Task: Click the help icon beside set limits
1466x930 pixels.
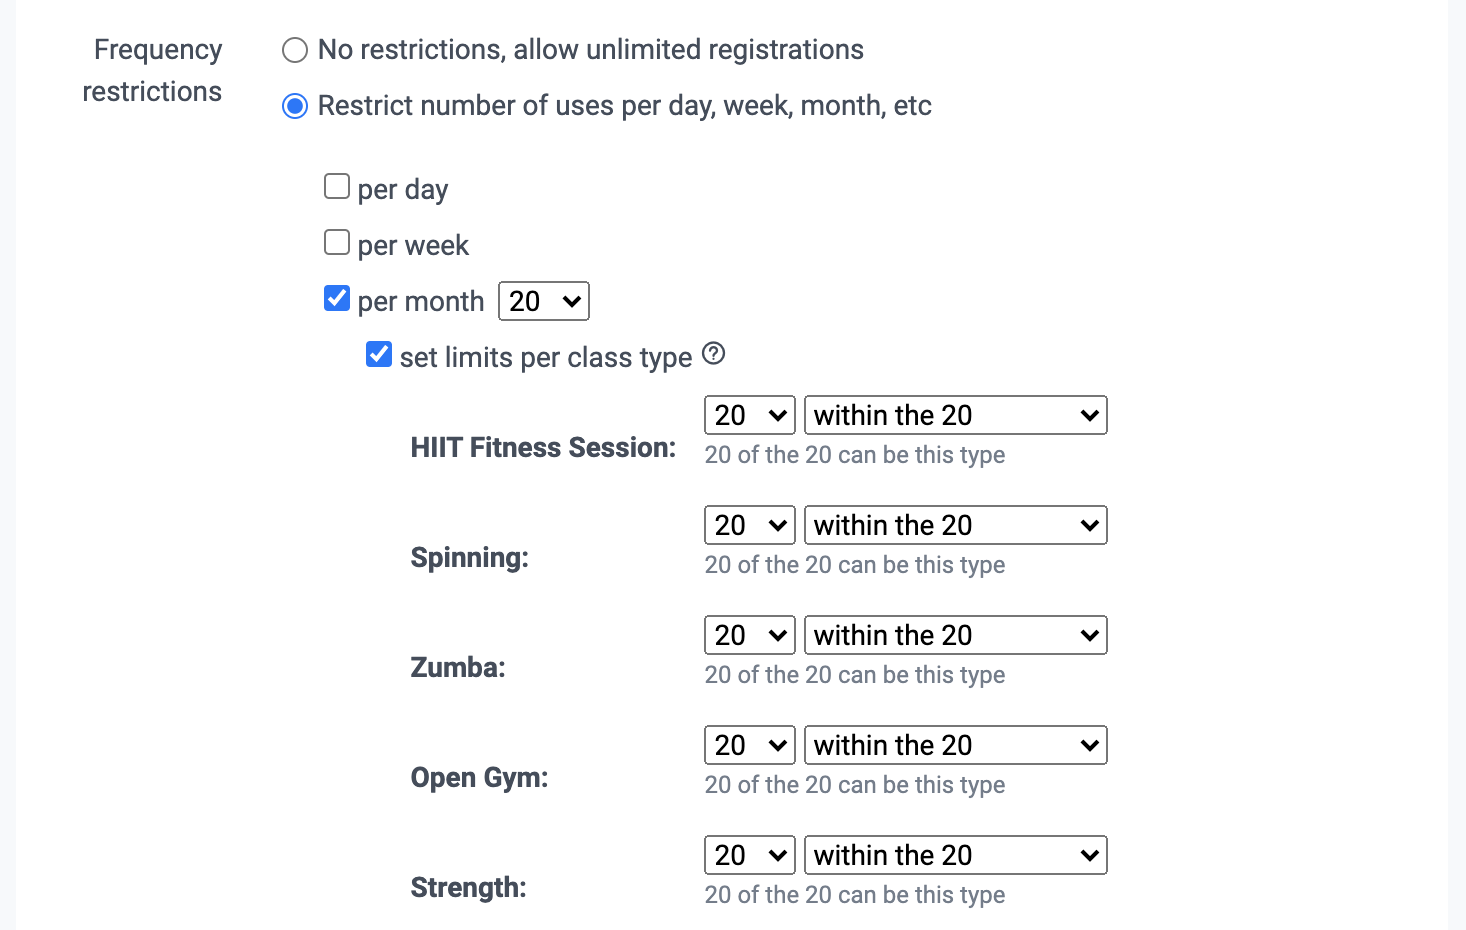Action: coord(714,354)
